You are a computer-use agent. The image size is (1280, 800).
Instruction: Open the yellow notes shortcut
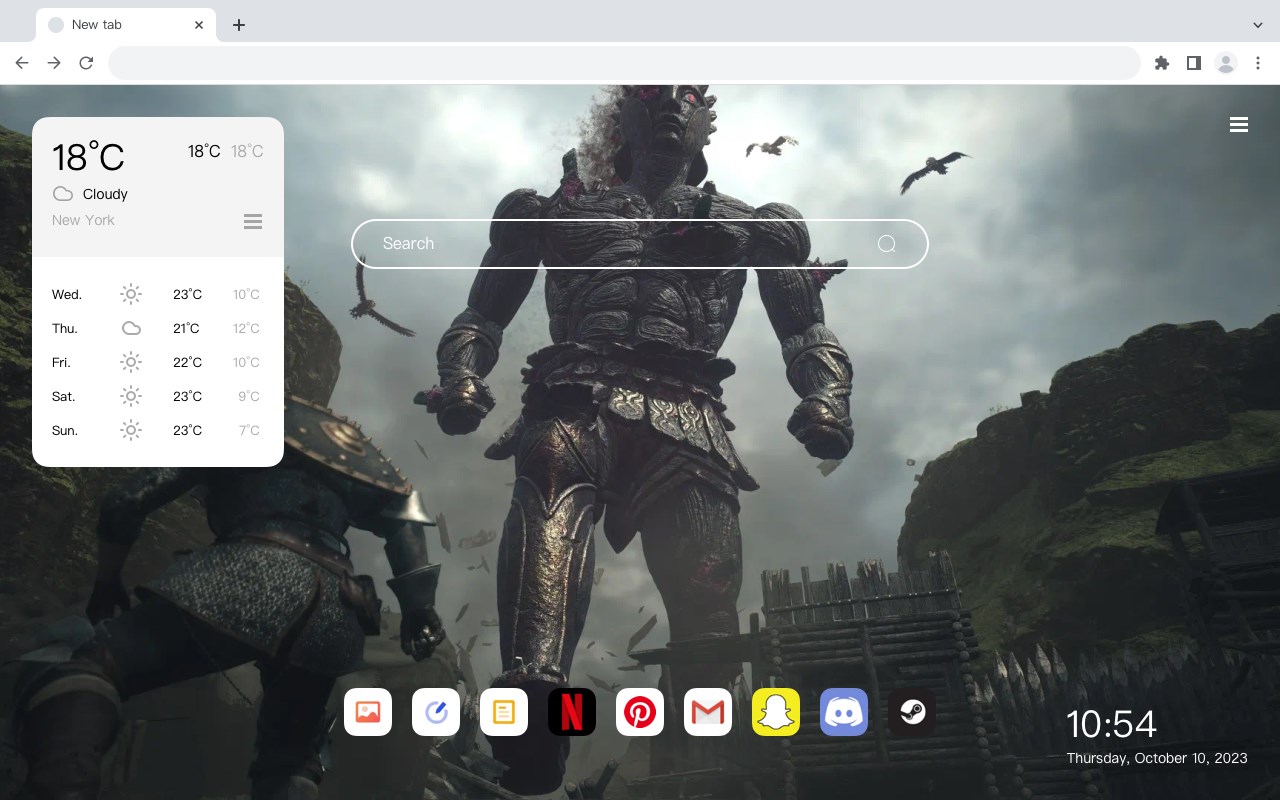pos(504,712)
